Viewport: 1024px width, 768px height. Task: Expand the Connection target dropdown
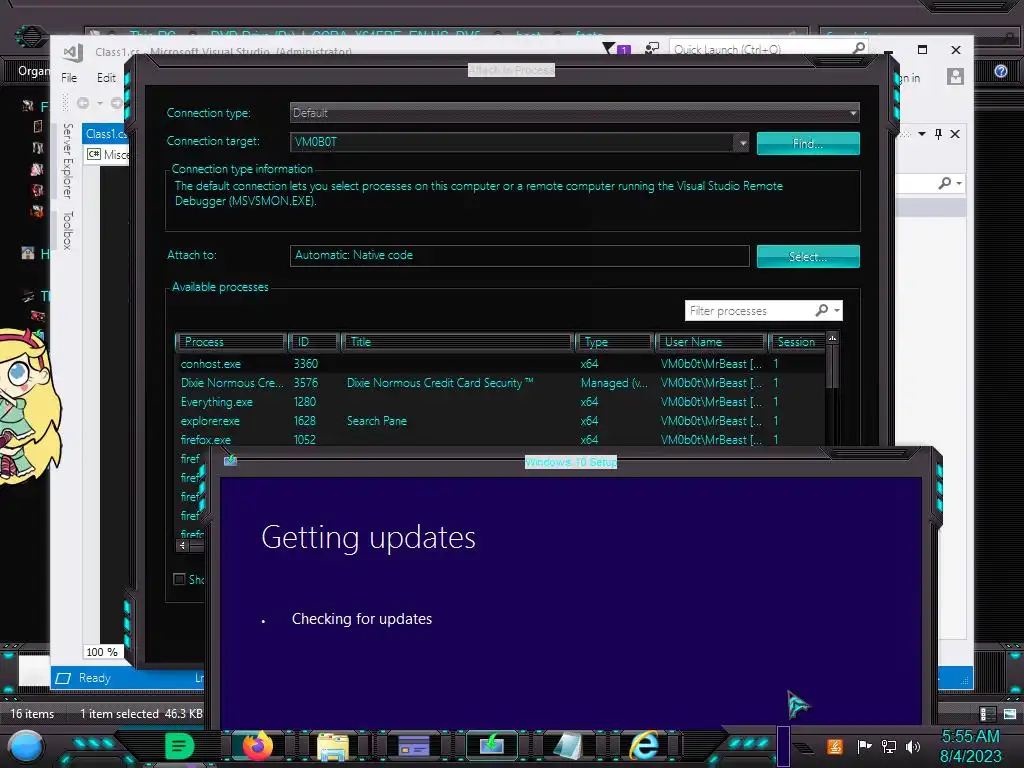click(x=742, y=142)
